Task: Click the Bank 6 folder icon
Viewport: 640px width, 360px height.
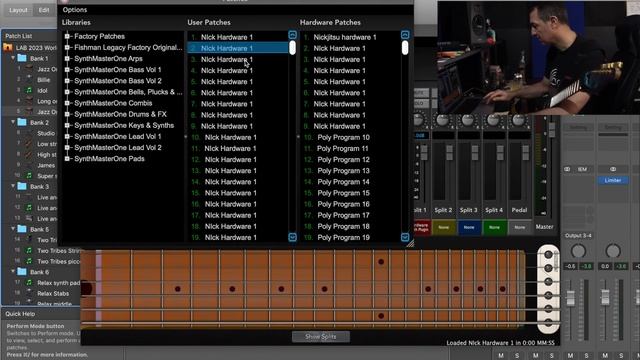Action: 22,271
